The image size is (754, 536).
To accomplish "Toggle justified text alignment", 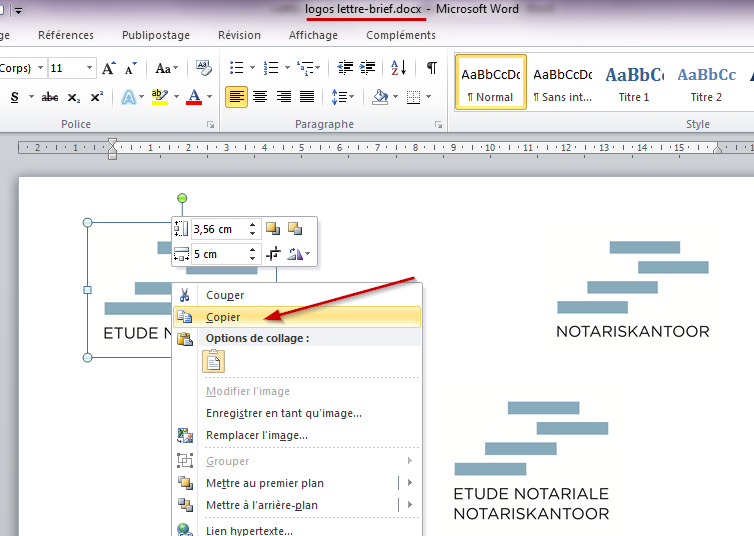I will coord(307,97).
